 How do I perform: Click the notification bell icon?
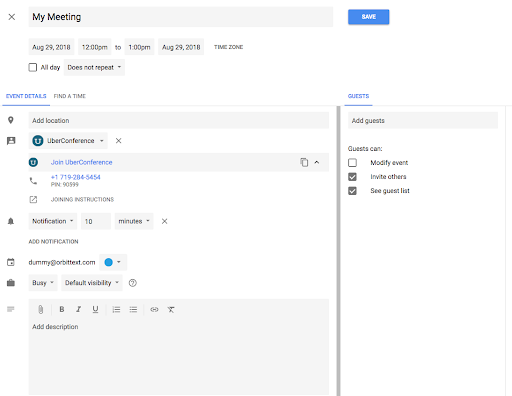[11, 221]
